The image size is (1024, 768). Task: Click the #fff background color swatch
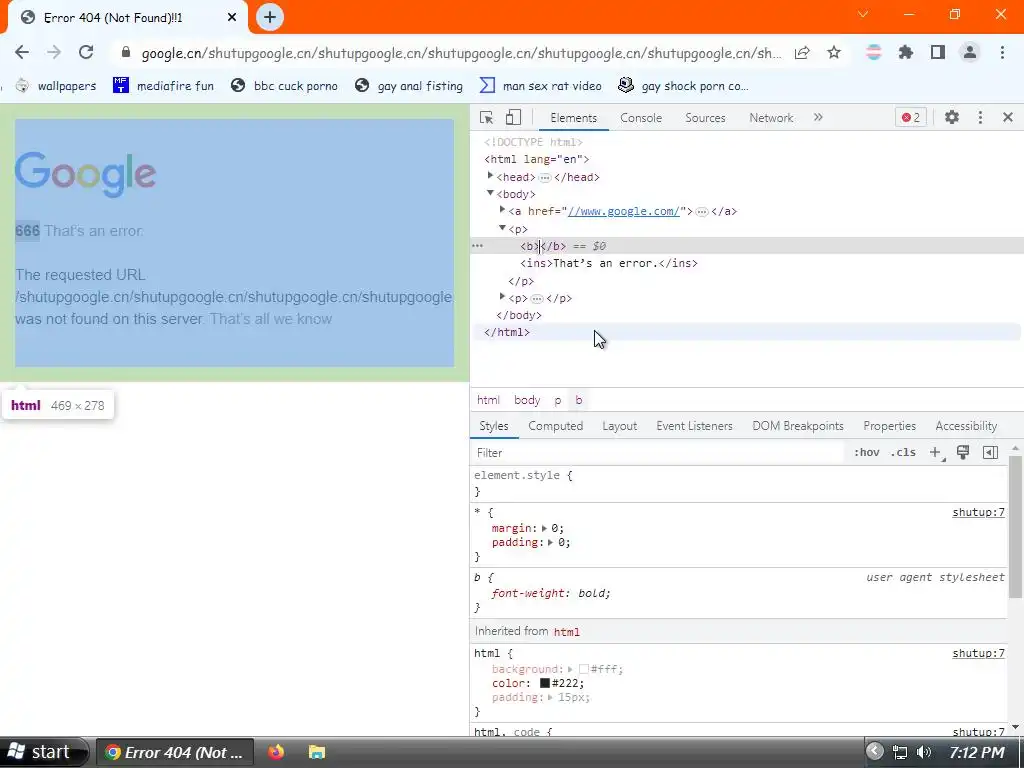(x=584, y=669)
